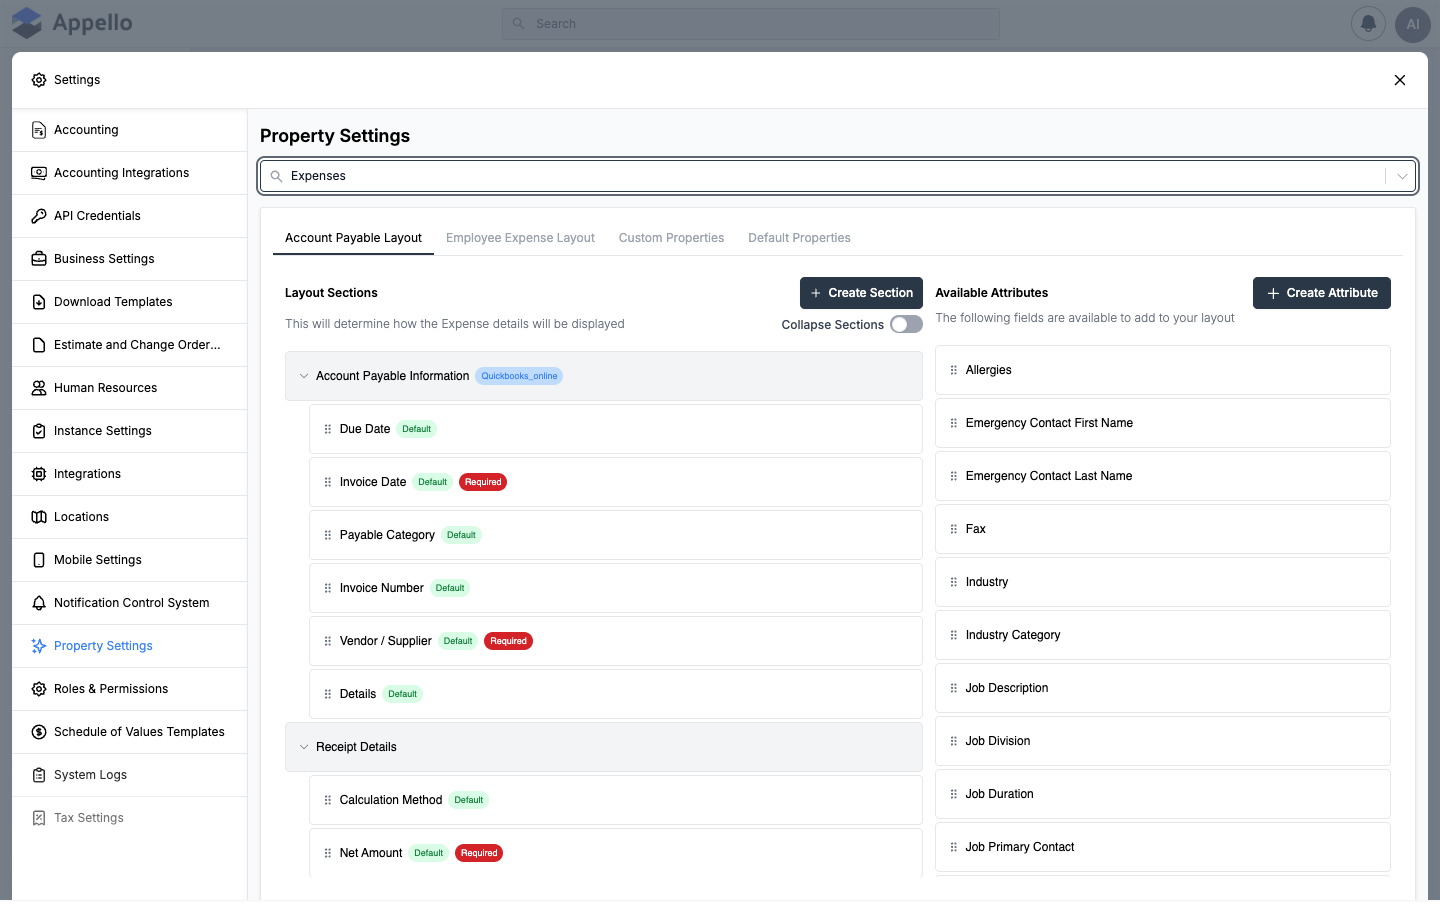1440x918 pixels.
Task: Grab the Fax attribute drag handle
Action: (954, 529)
